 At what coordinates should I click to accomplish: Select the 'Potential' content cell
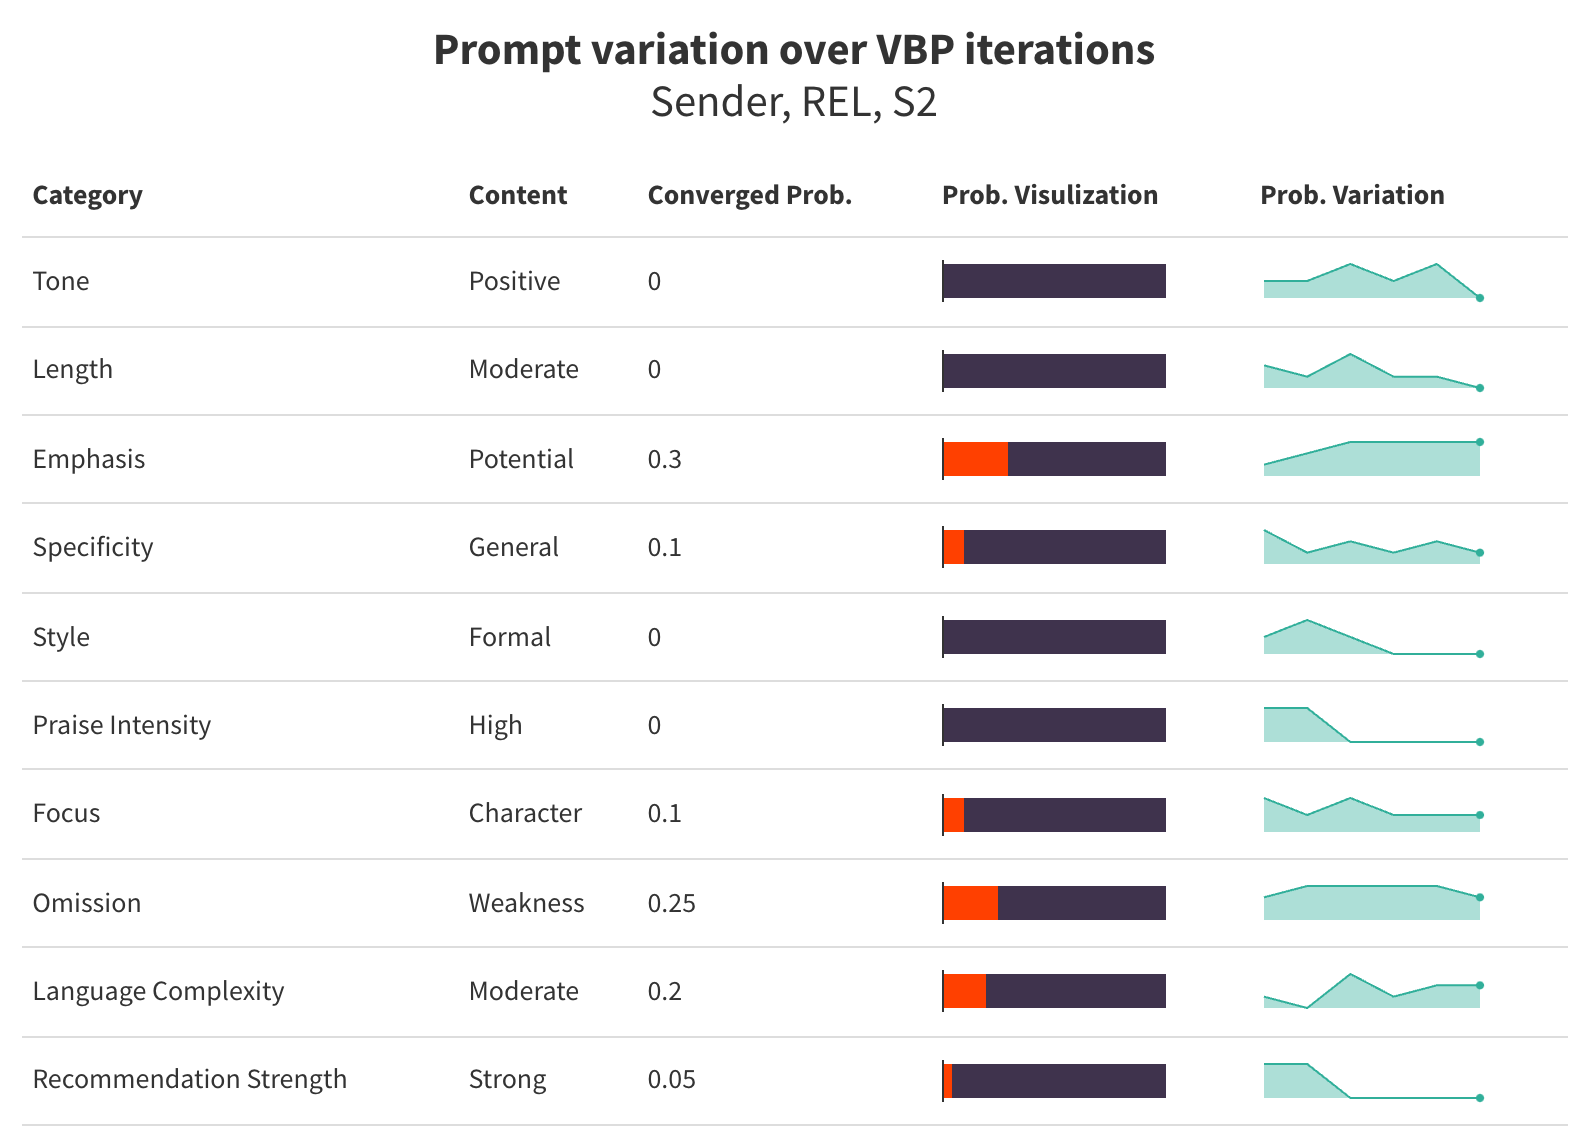click(521, 459)
